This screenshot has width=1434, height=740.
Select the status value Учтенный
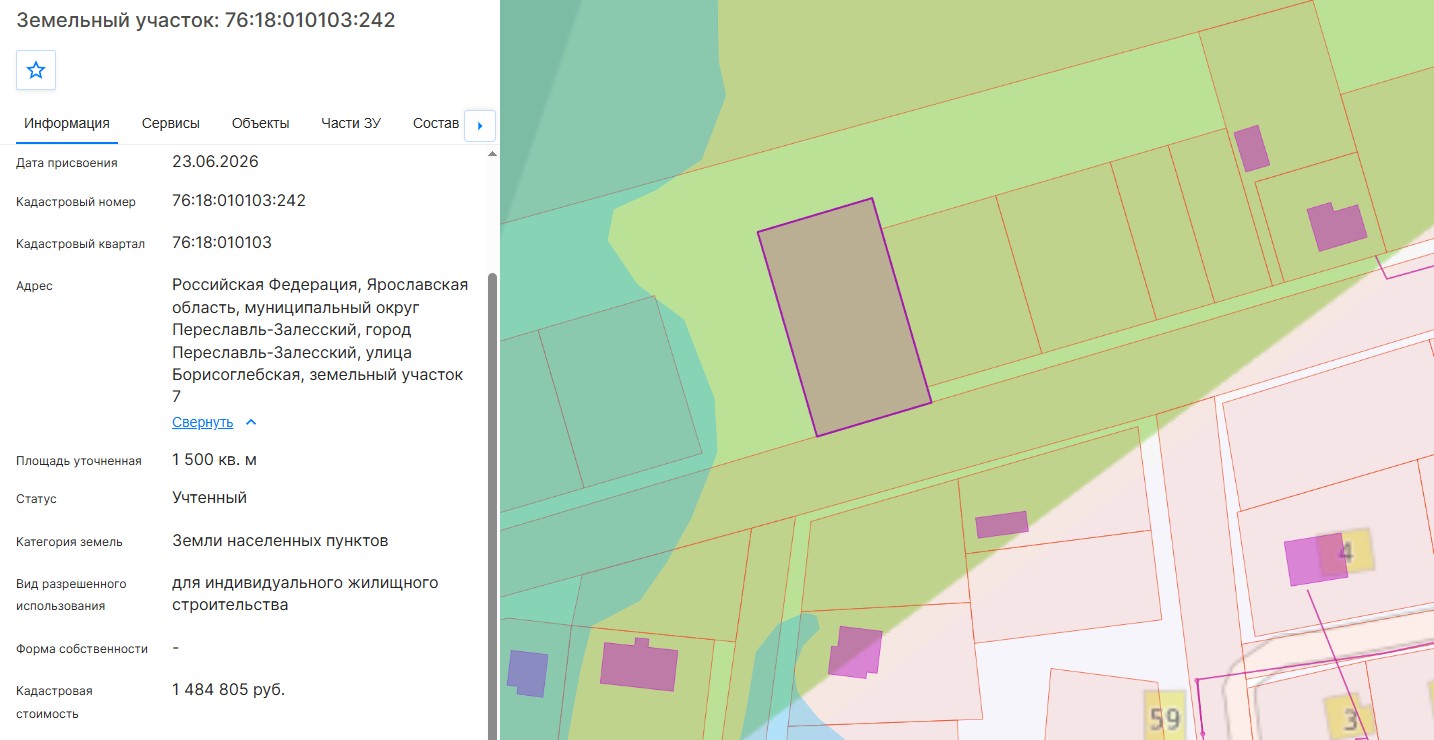pyautogui.click(x=209, y=498)
